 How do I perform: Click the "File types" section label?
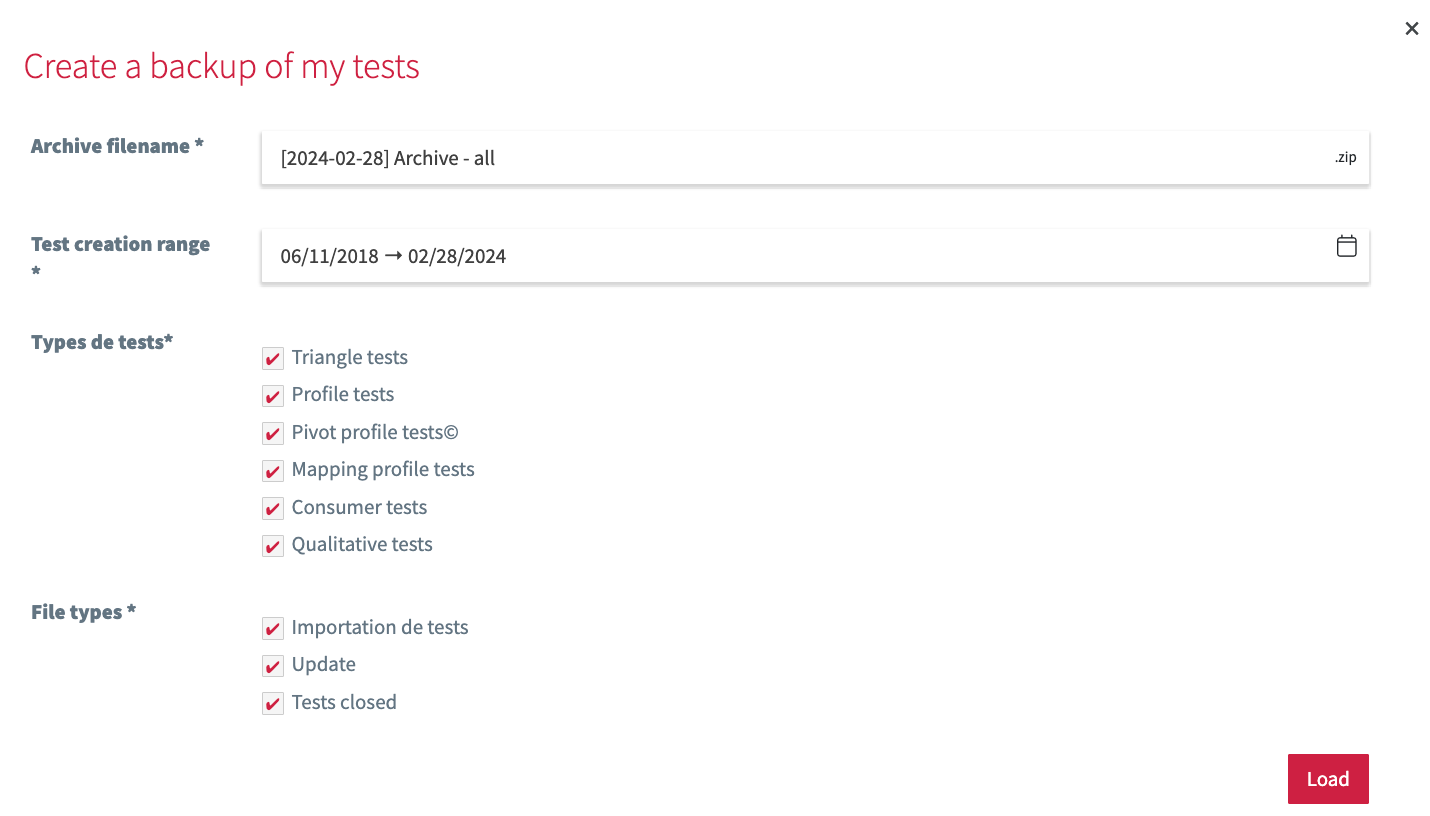pyautogui.click(x=83, y=612)
